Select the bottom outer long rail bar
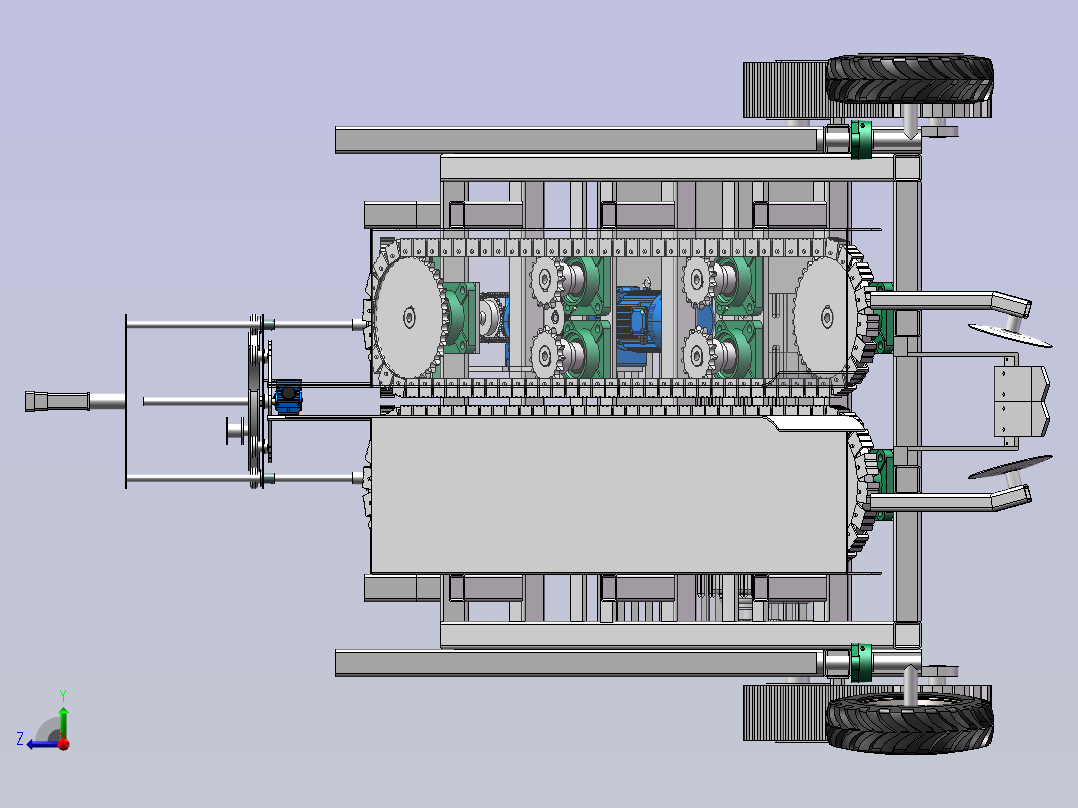Screen dimensions: 1078x808 578,664
